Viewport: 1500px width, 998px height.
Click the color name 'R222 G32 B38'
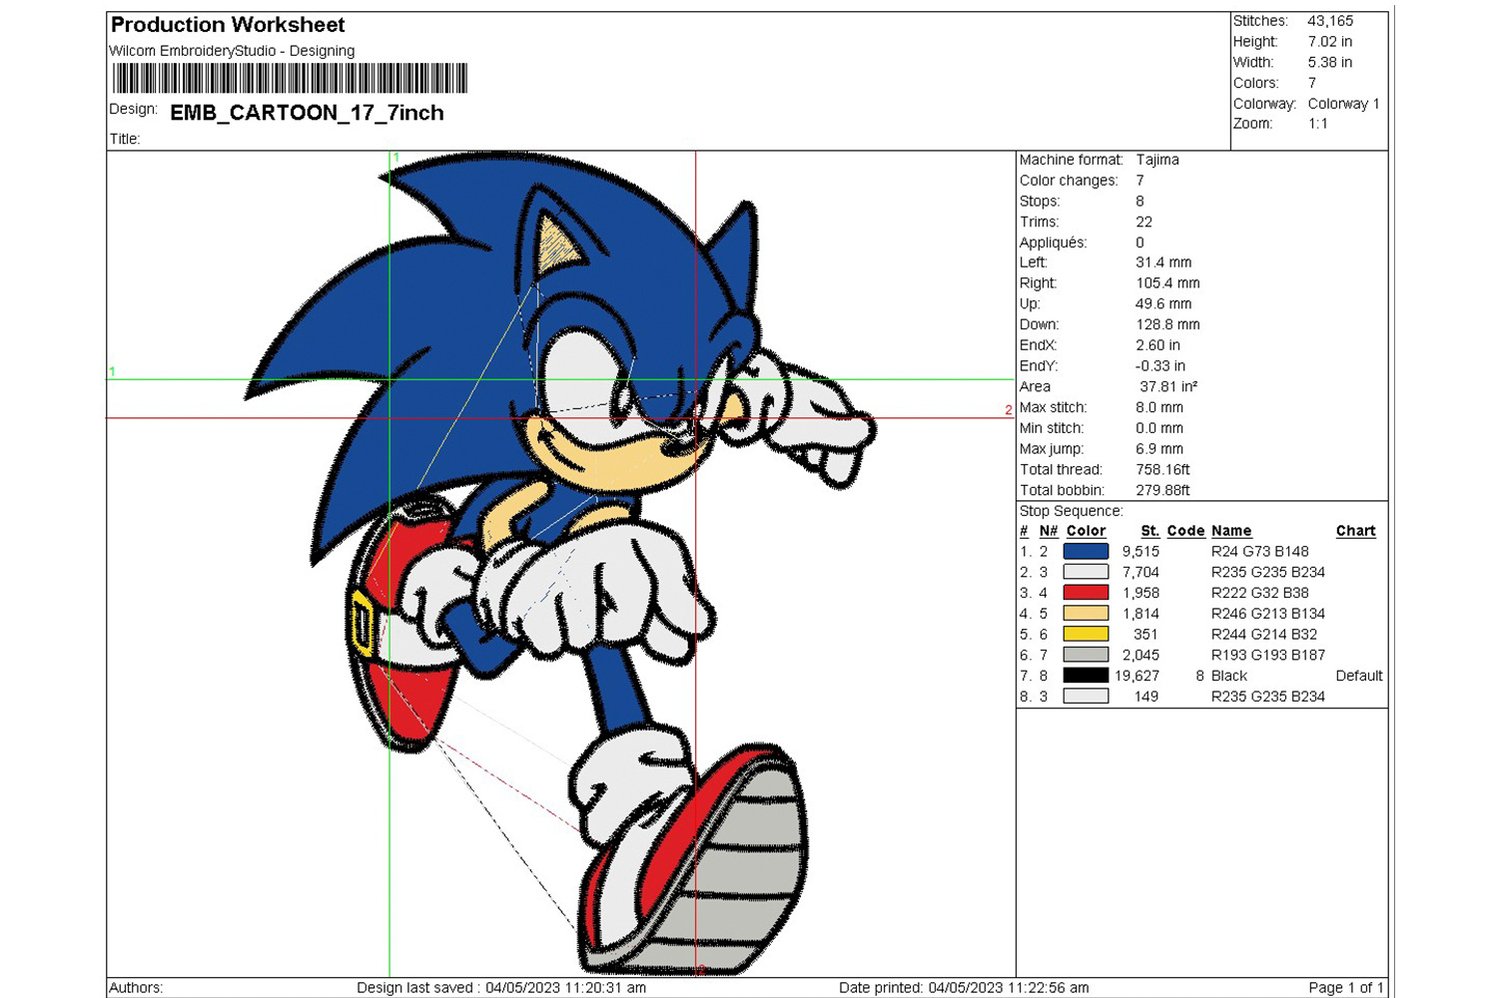tap(1260, 593)
